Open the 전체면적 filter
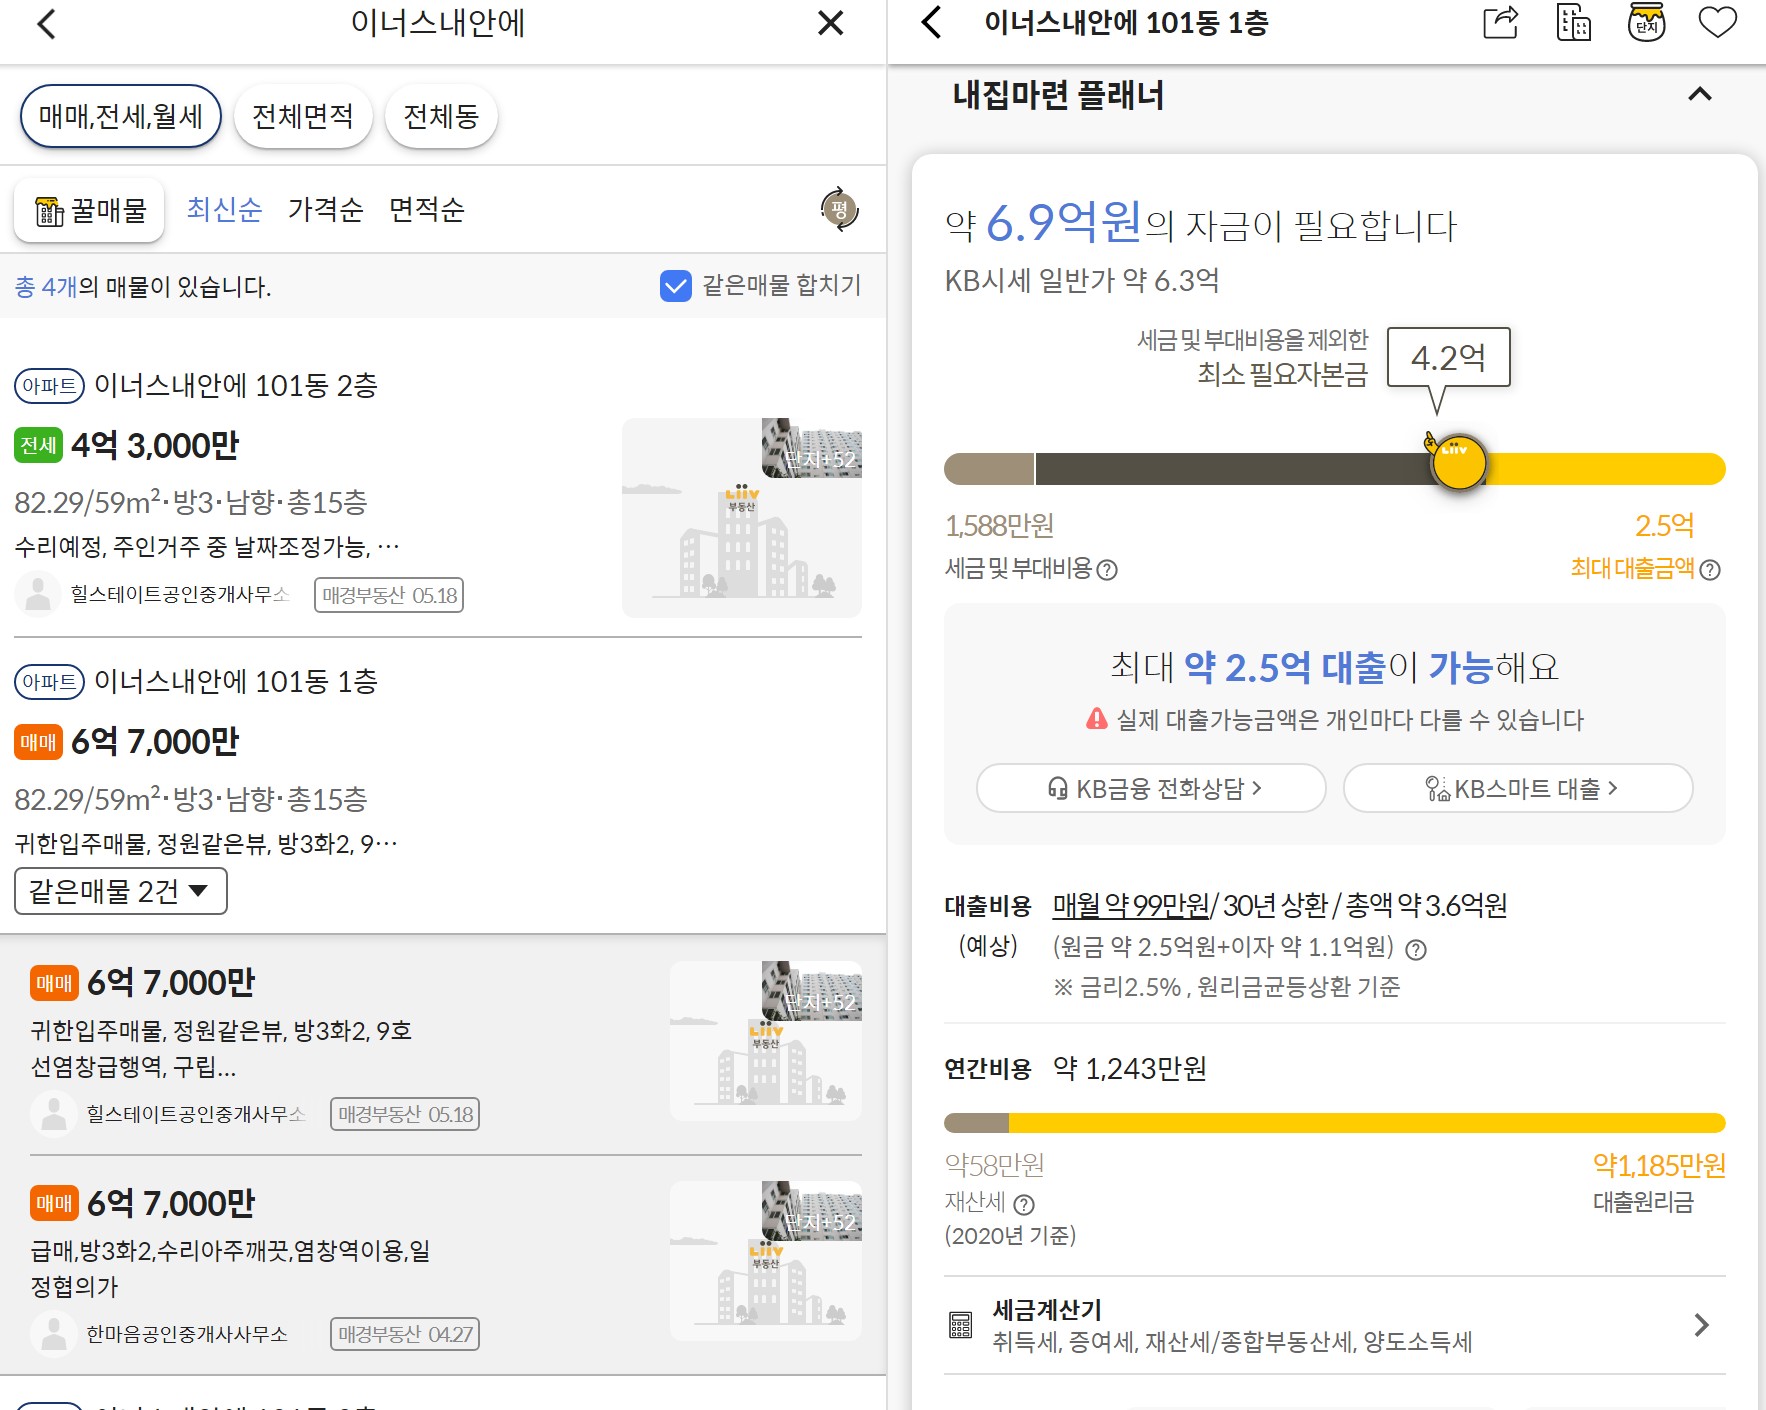This screenshot has width=1766, height=1410. pyautogui.click(x=303, y=116)
